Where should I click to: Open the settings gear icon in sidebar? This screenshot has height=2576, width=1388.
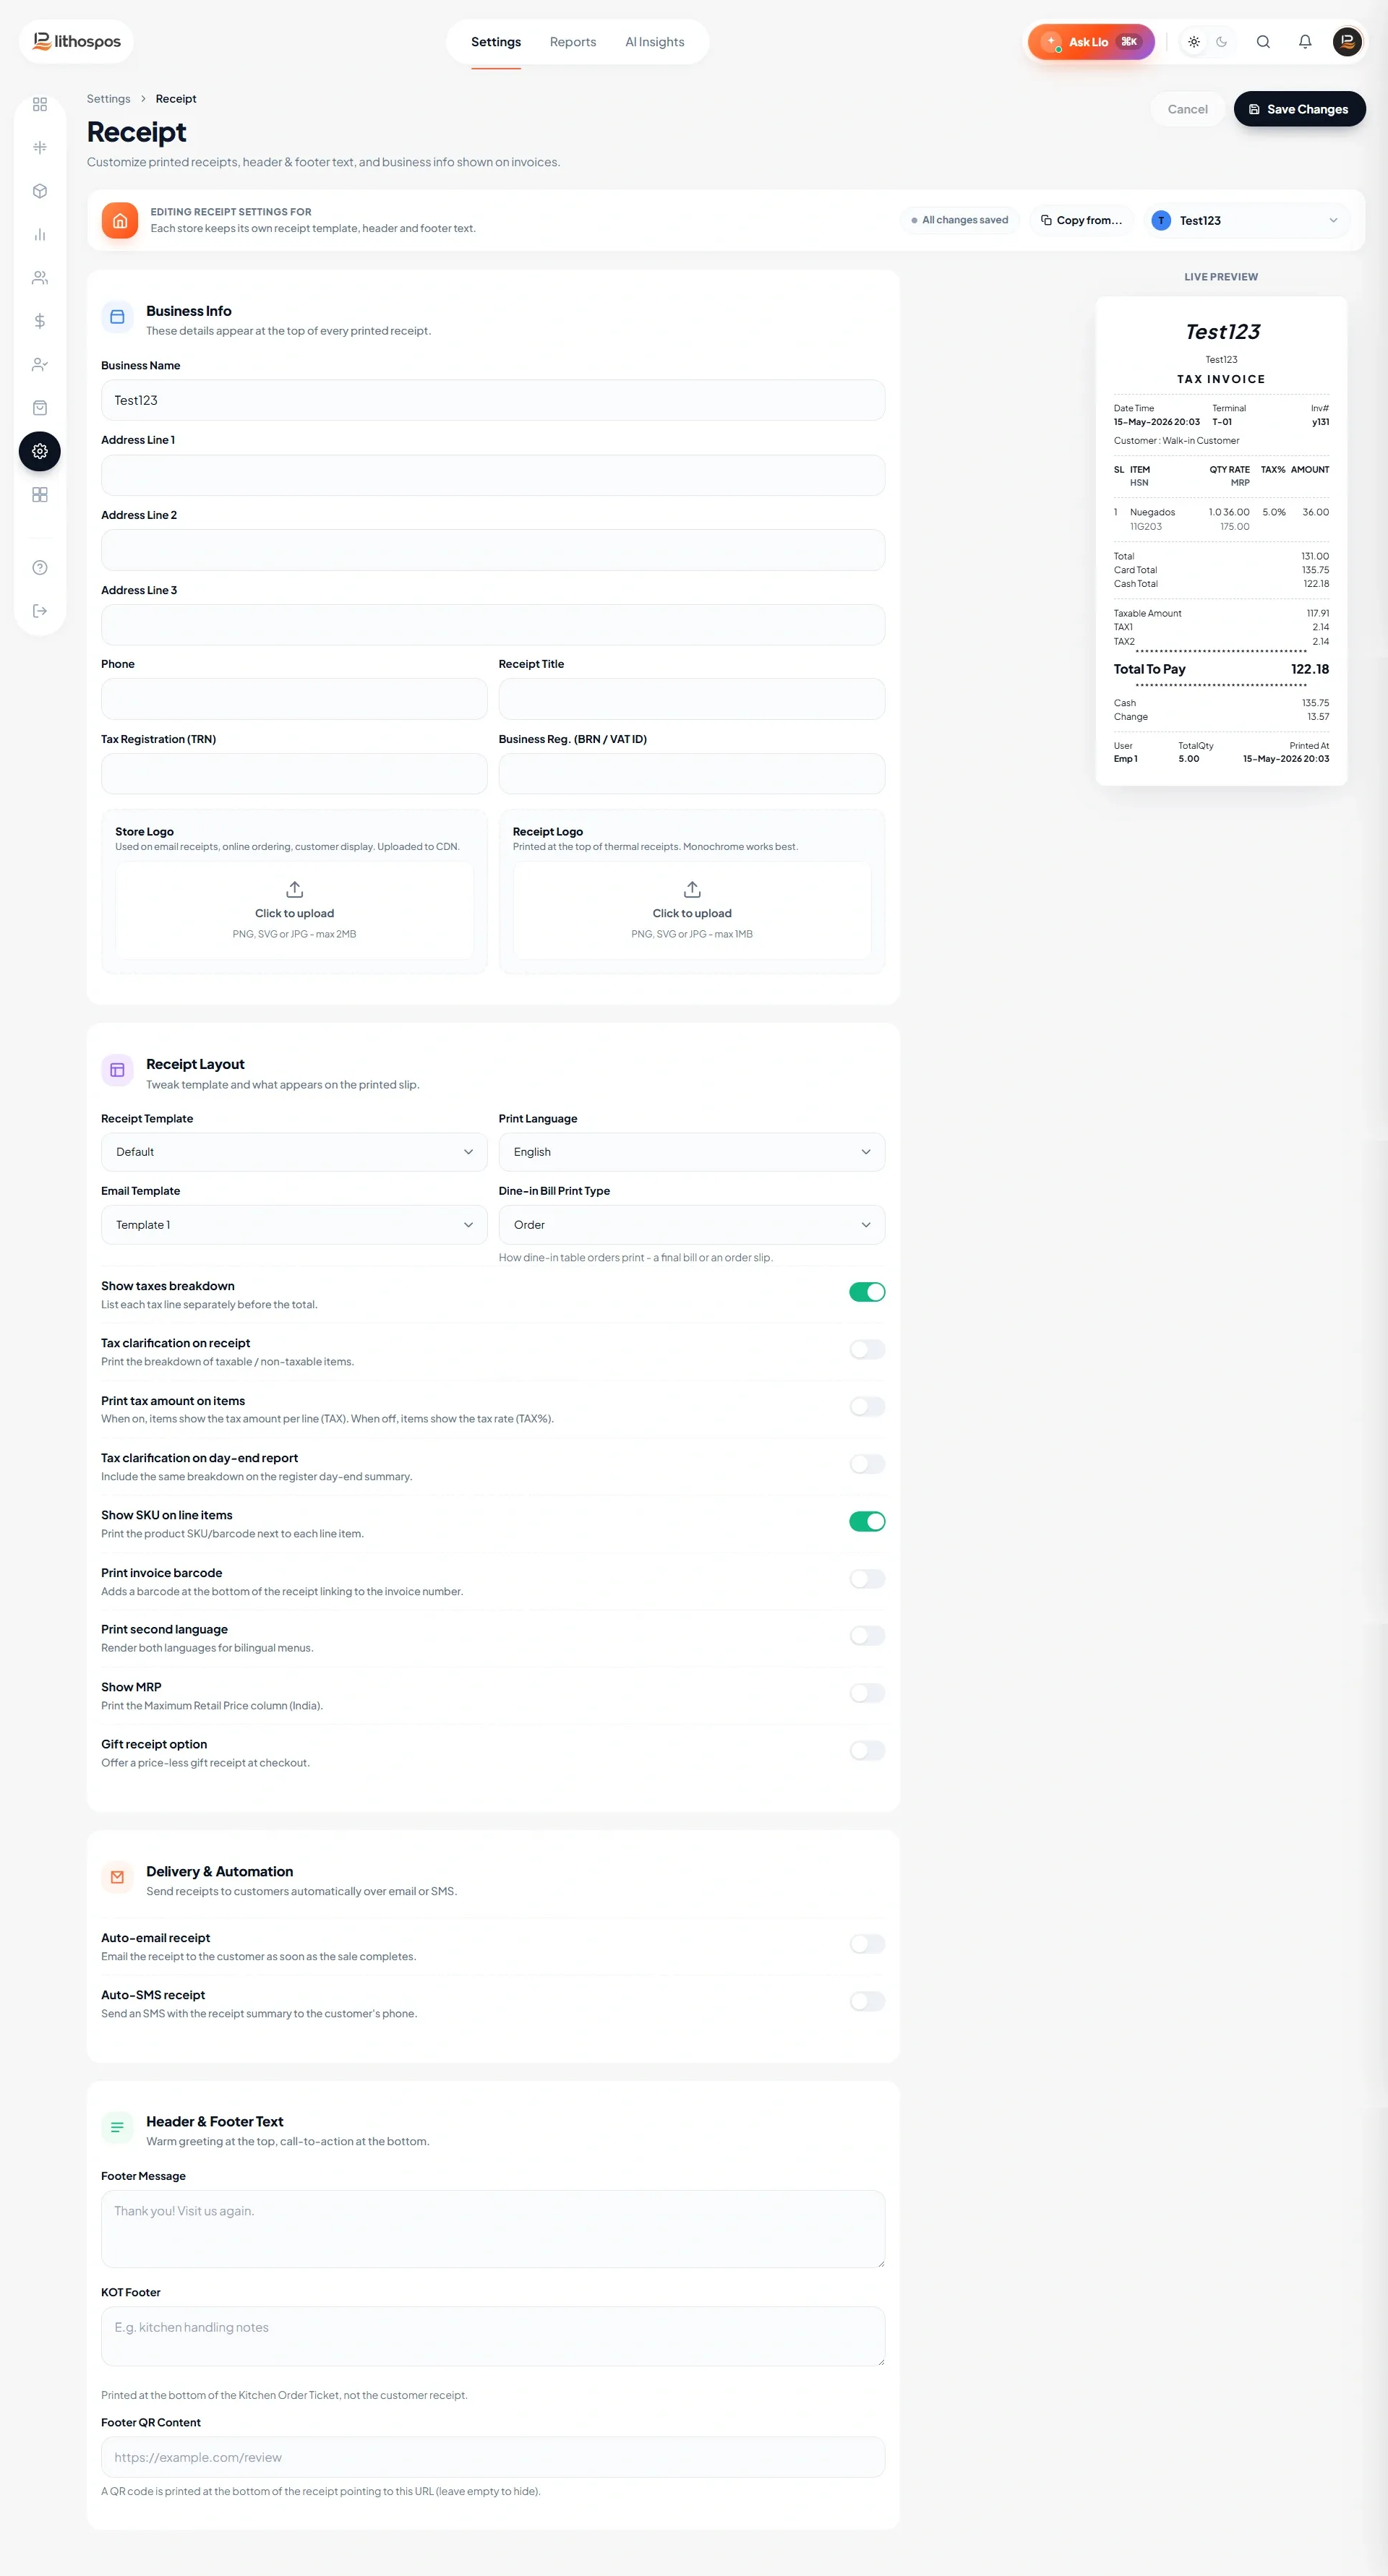40,451
